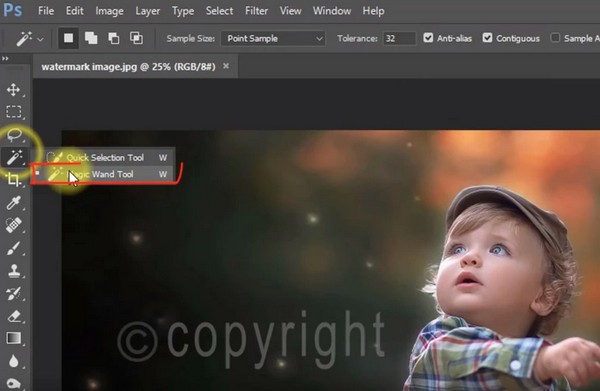
Task: Click the Magic Wand tool in toolbar
Action: (x=14, y=157)
